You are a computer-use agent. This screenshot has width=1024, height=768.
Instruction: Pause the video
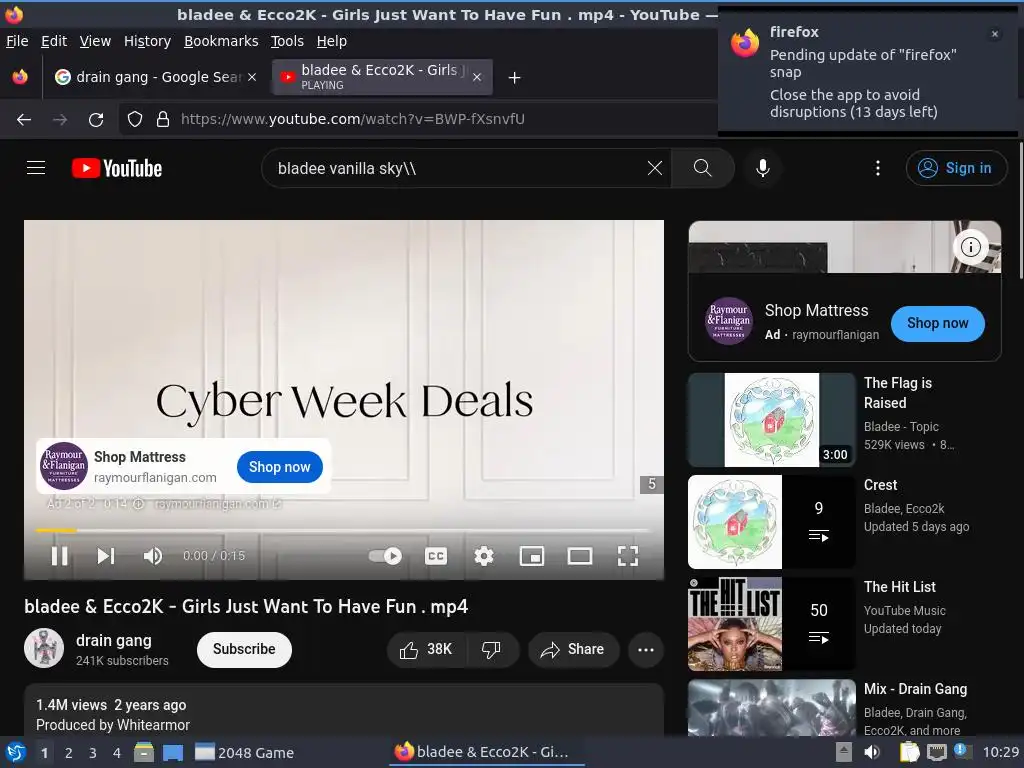[x=59, y=556]
